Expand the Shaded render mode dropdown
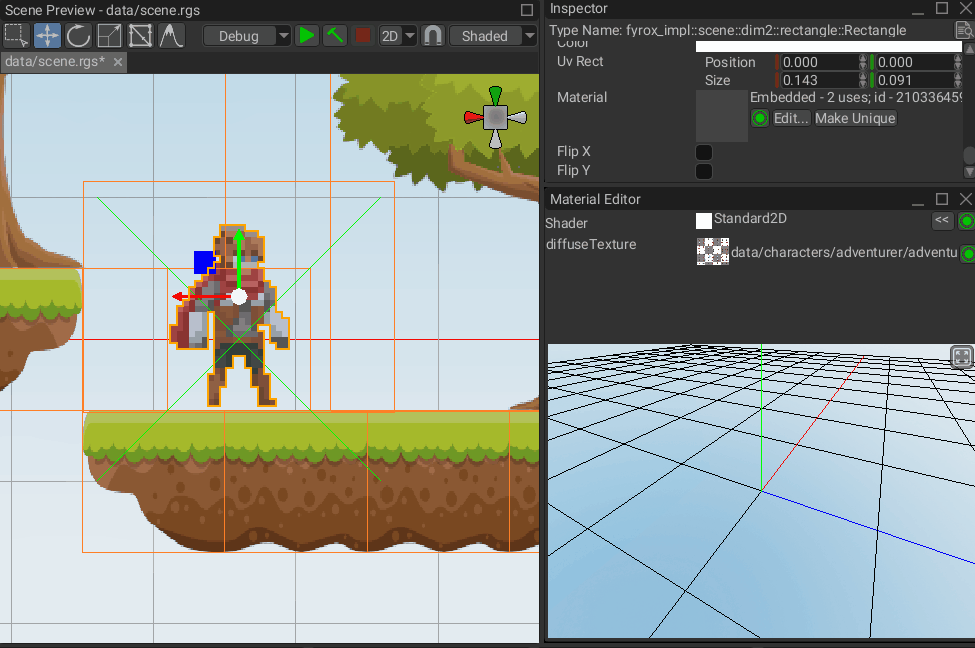The width and height of the screenshot is (975, 648). pos(493,36)
